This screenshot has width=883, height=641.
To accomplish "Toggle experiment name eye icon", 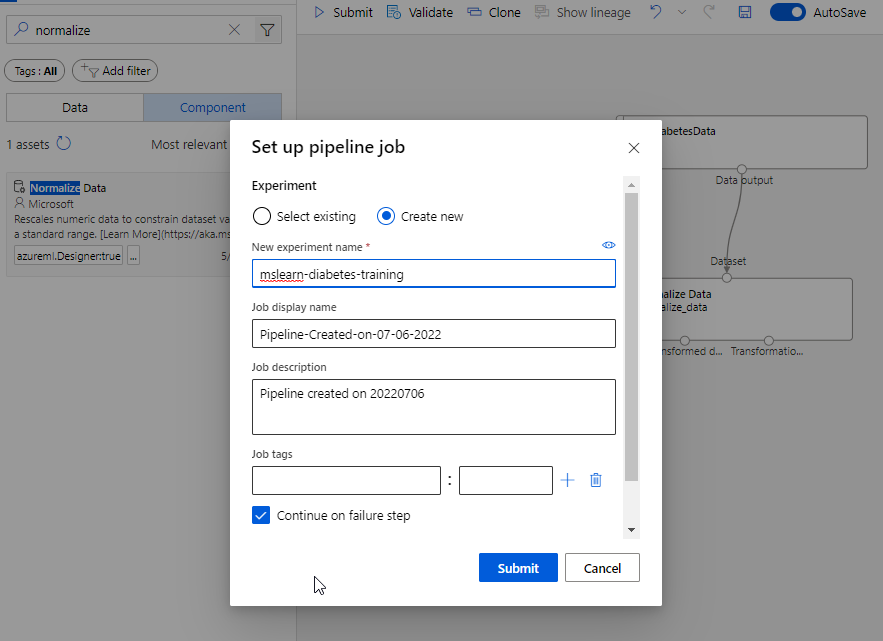I will (608, 245).
